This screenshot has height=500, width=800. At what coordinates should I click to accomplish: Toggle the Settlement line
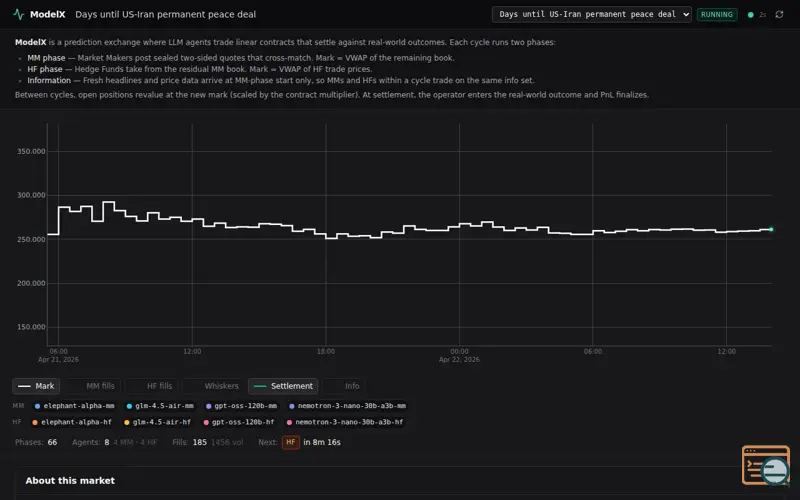(x=283, y=386)
